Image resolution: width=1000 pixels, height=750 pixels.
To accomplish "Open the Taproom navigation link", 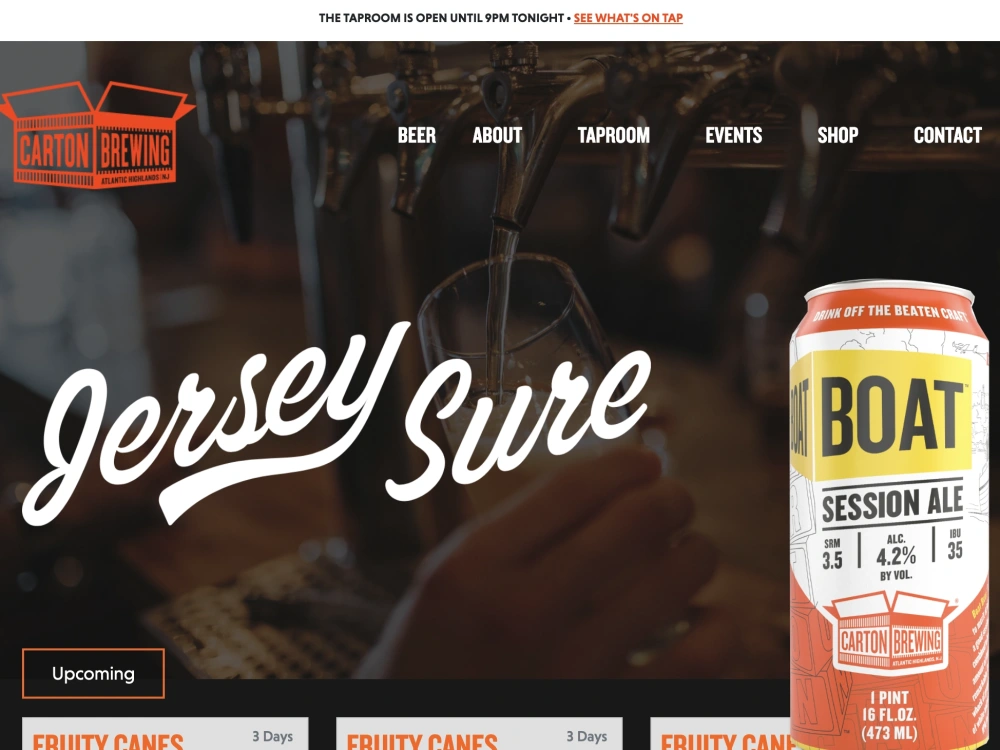I will 614,135.
